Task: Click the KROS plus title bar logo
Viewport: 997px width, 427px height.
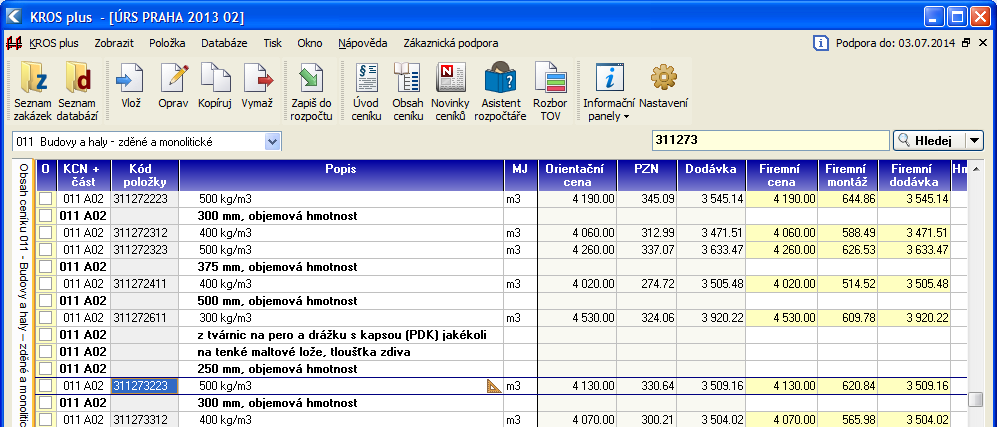Action: coord(13,17)
